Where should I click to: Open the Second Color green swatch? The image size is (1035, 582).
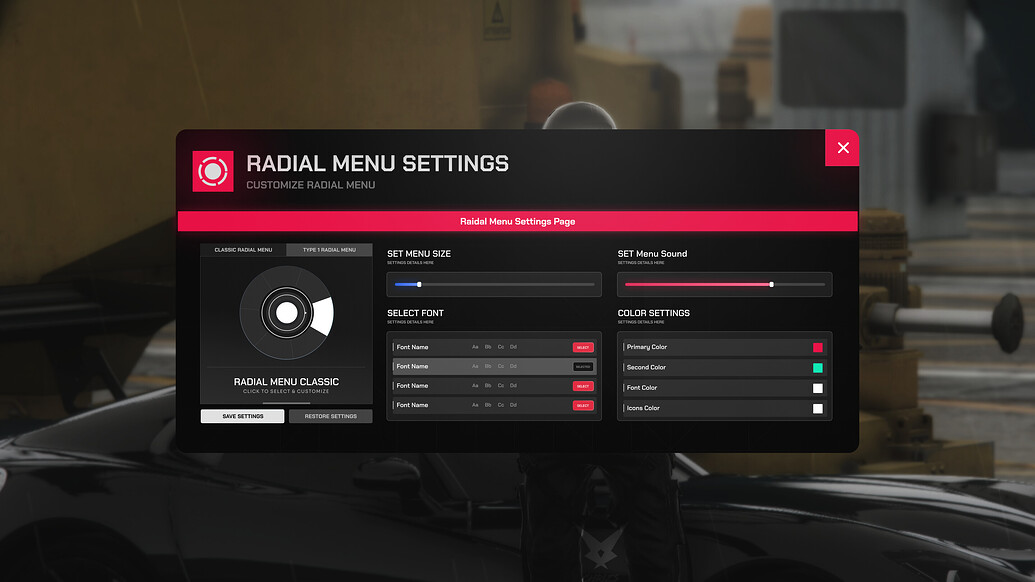(818, 367)
